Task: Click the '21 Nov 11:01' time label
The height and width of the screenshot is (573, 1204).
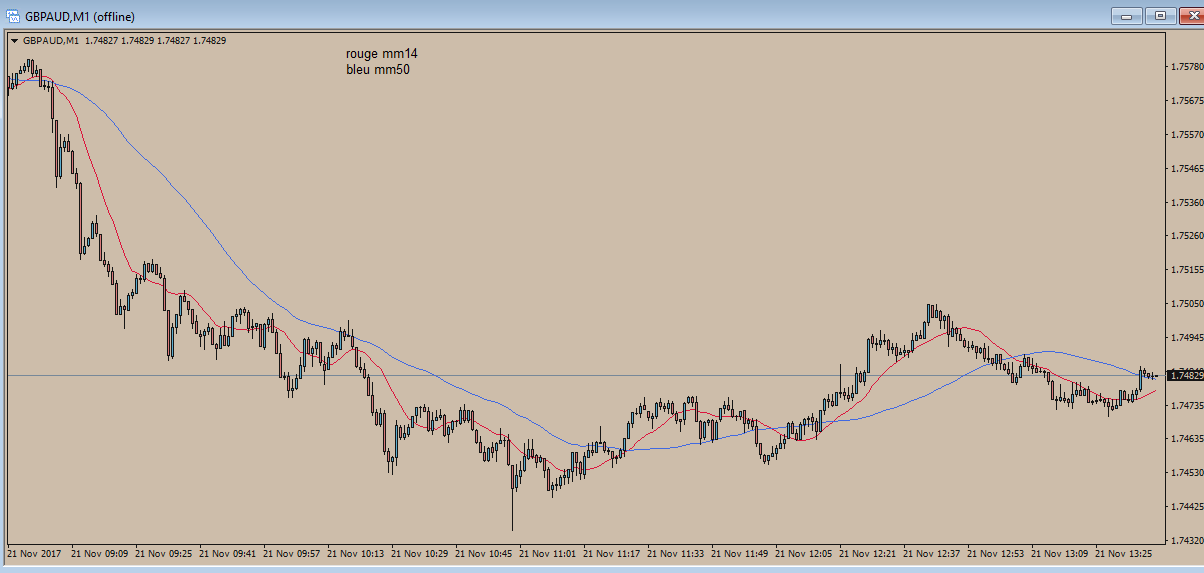Action: pyautogui.click(x=549, y=553)
